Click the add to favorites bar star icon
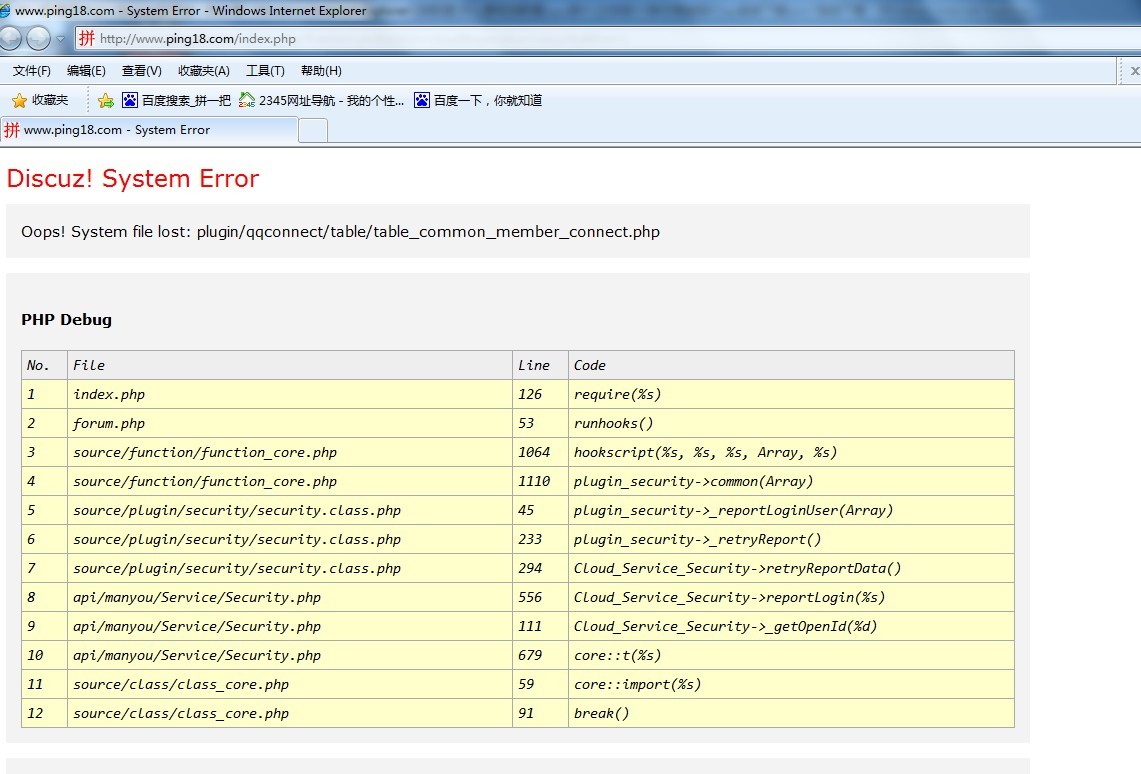Screen dimensions: 1141x774 tap(106, 100)
